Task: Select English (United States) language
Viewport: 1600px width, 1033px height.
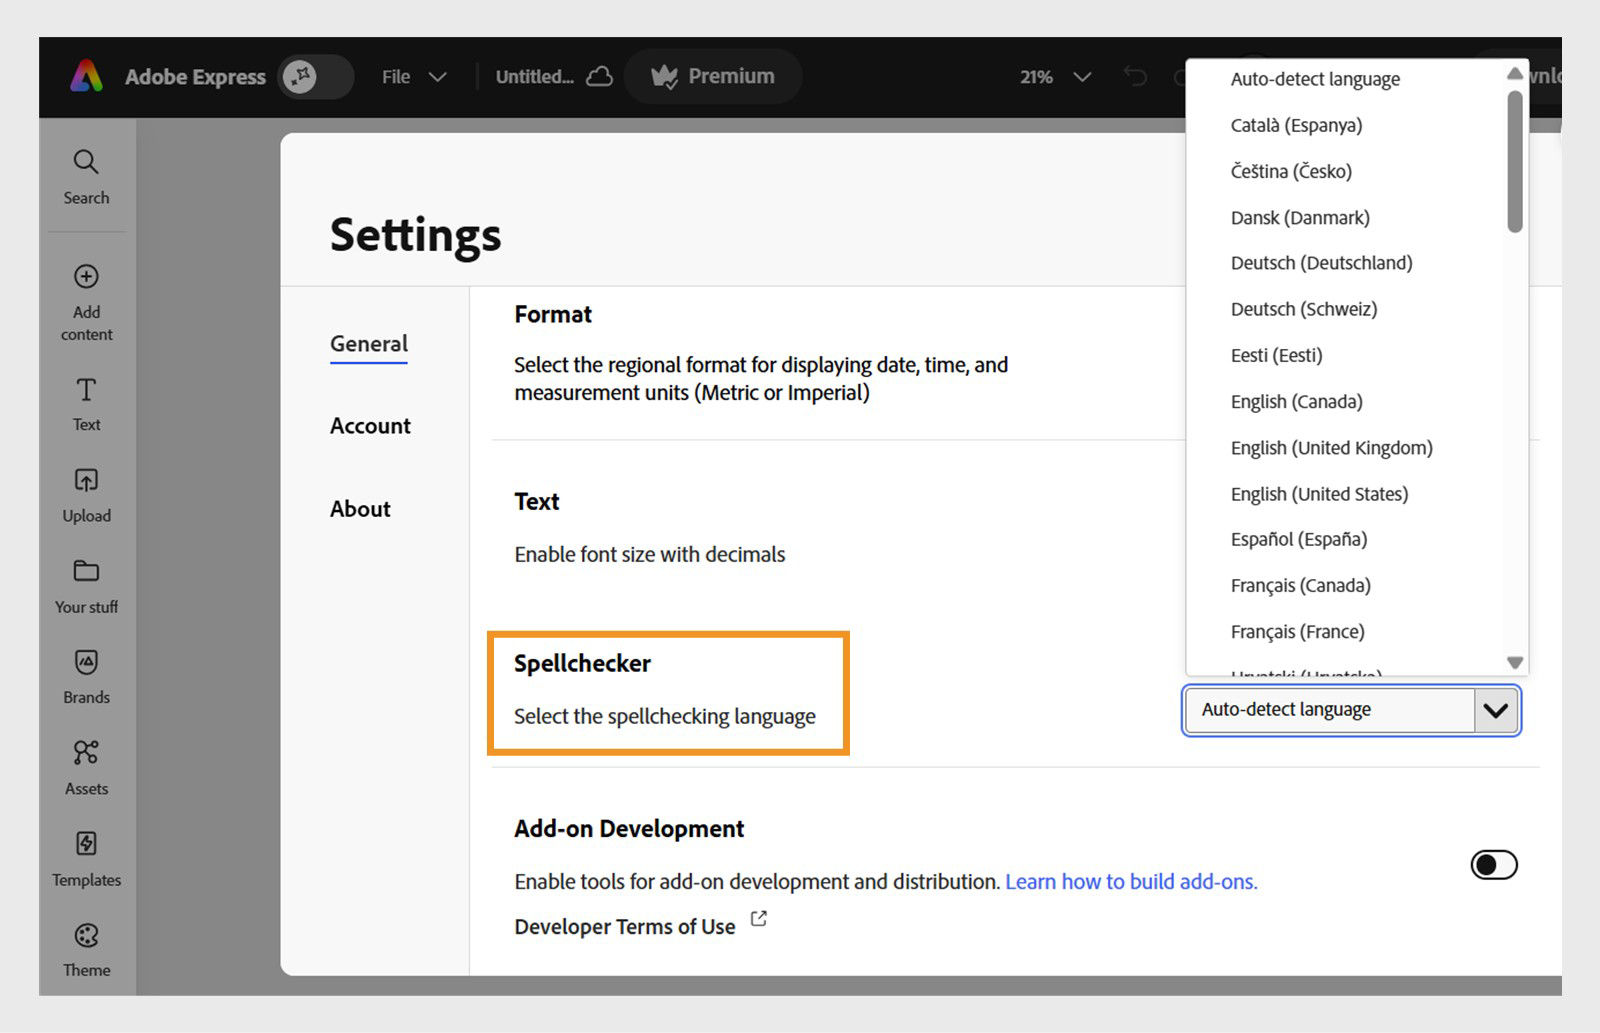Action: point(1318,493)
